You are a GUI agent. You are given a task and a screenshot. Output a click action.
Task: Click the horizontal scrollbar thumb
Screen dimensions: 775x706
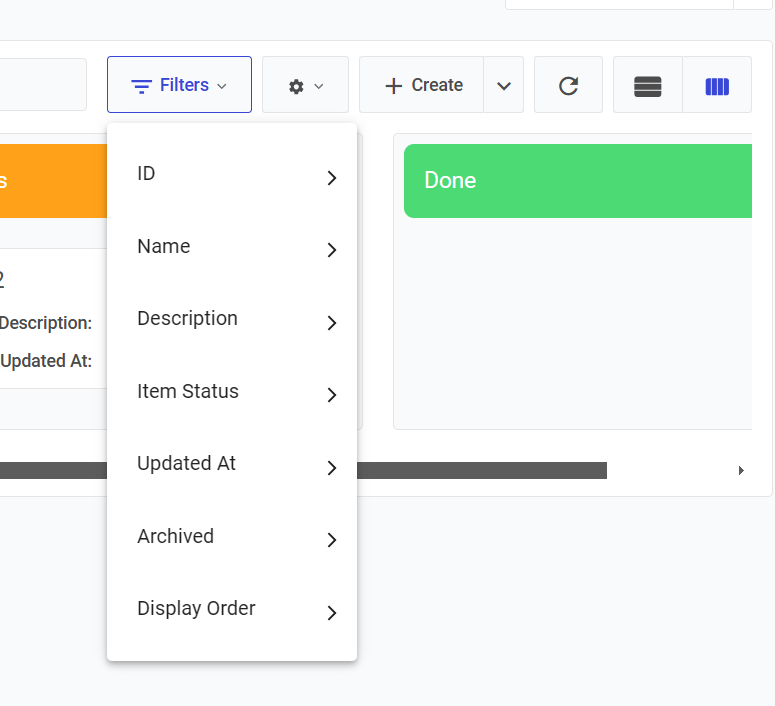pos(480,470)
